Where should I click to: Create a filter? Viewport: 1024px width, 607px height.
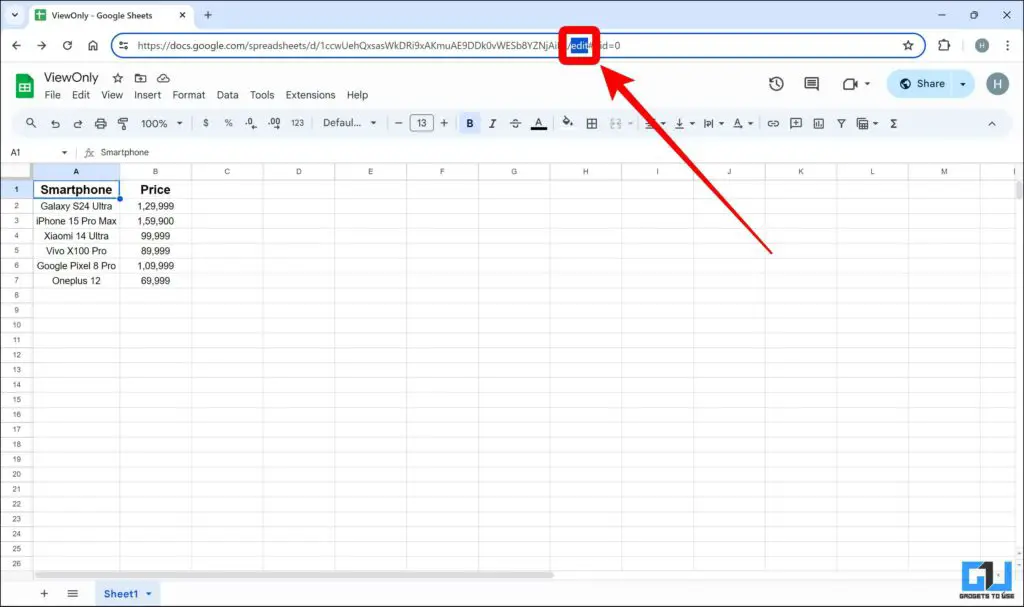pyautogui.click(x=841, y=123)
